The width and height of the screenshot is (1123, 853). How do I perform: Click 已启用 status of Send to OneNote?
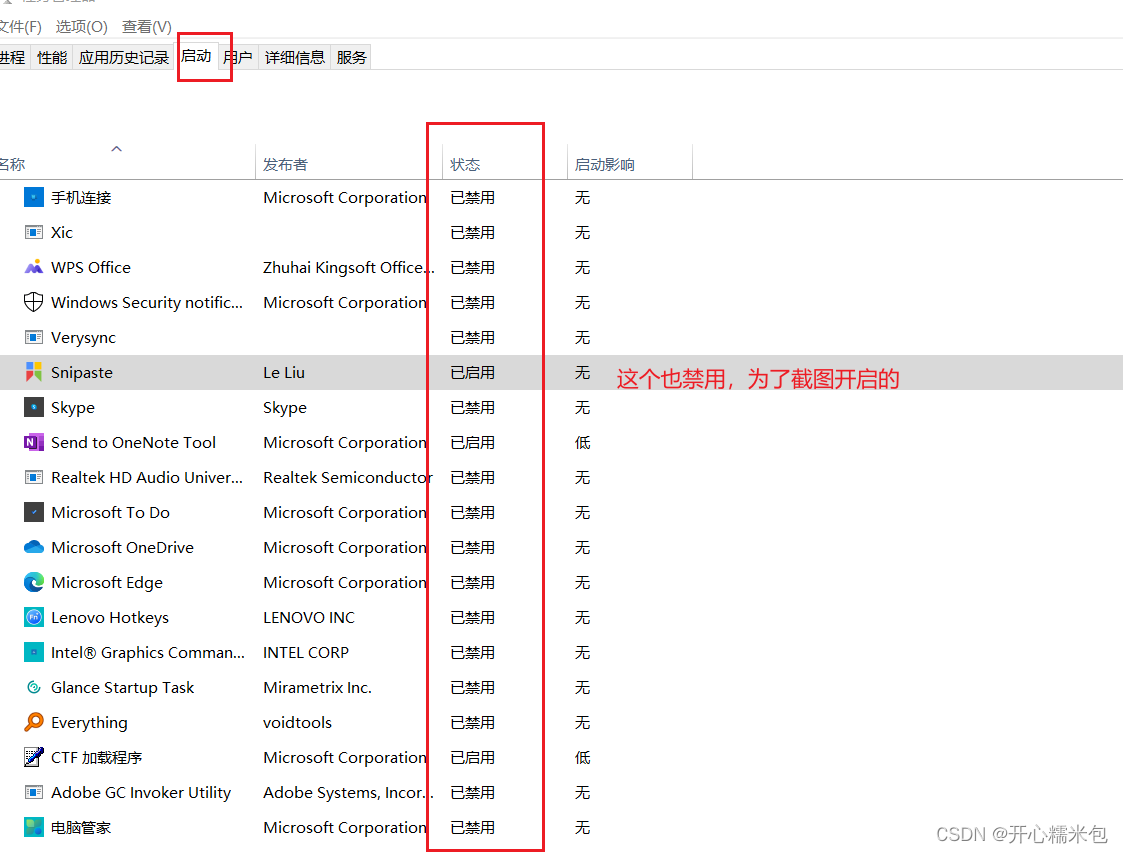point(472,443)
